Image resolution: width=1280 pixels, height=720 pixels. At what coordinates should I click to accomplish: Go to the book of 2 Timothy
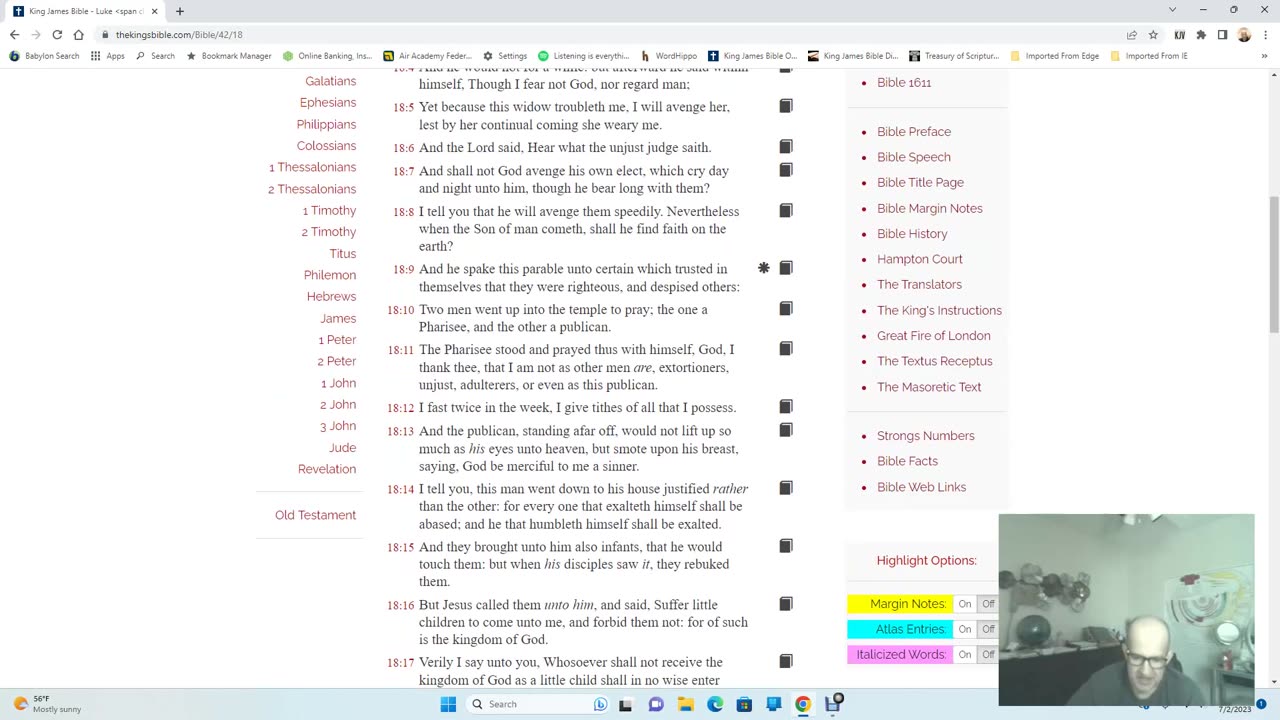click(329, 232)
